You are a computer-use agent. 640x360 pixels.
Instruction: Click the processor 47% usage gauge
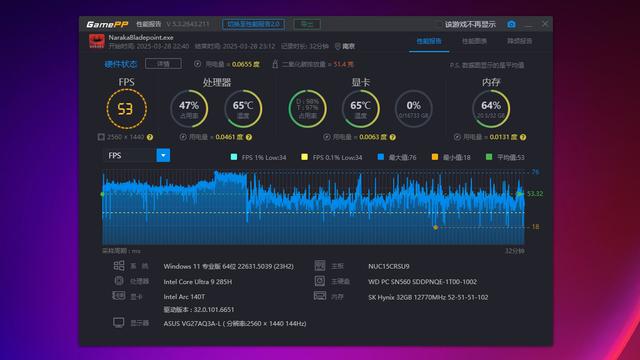(189, 109)
